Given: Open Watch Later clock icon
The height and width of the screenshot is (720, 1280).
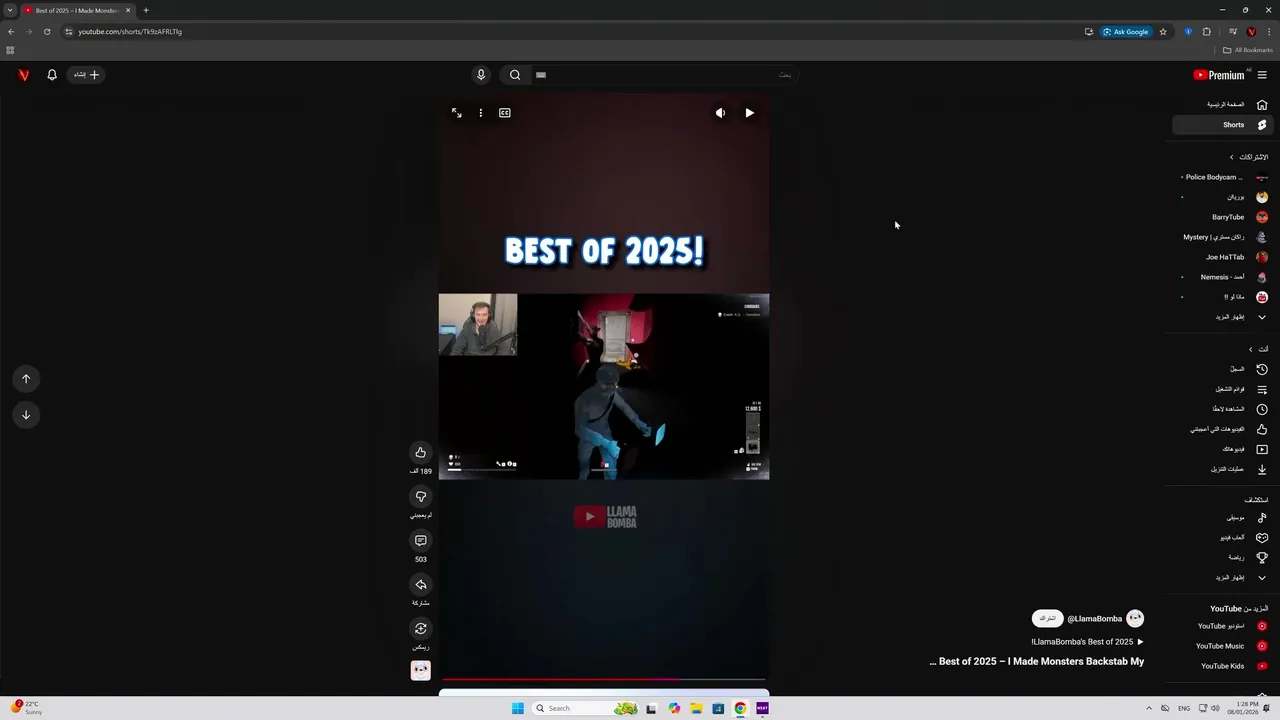Looking at the screenshot, I should pyautogui.click(x=1262, y=409).
